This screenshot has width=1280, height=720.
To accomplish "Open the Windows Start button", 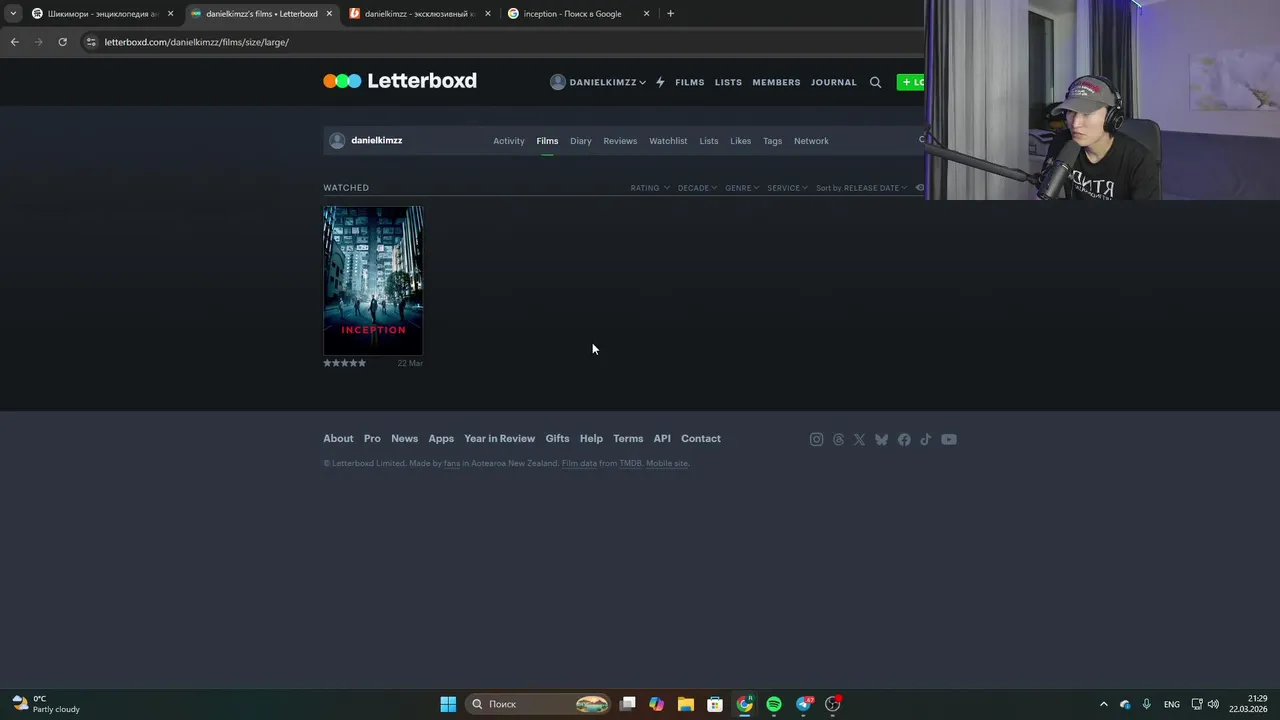I will [448, 704].
